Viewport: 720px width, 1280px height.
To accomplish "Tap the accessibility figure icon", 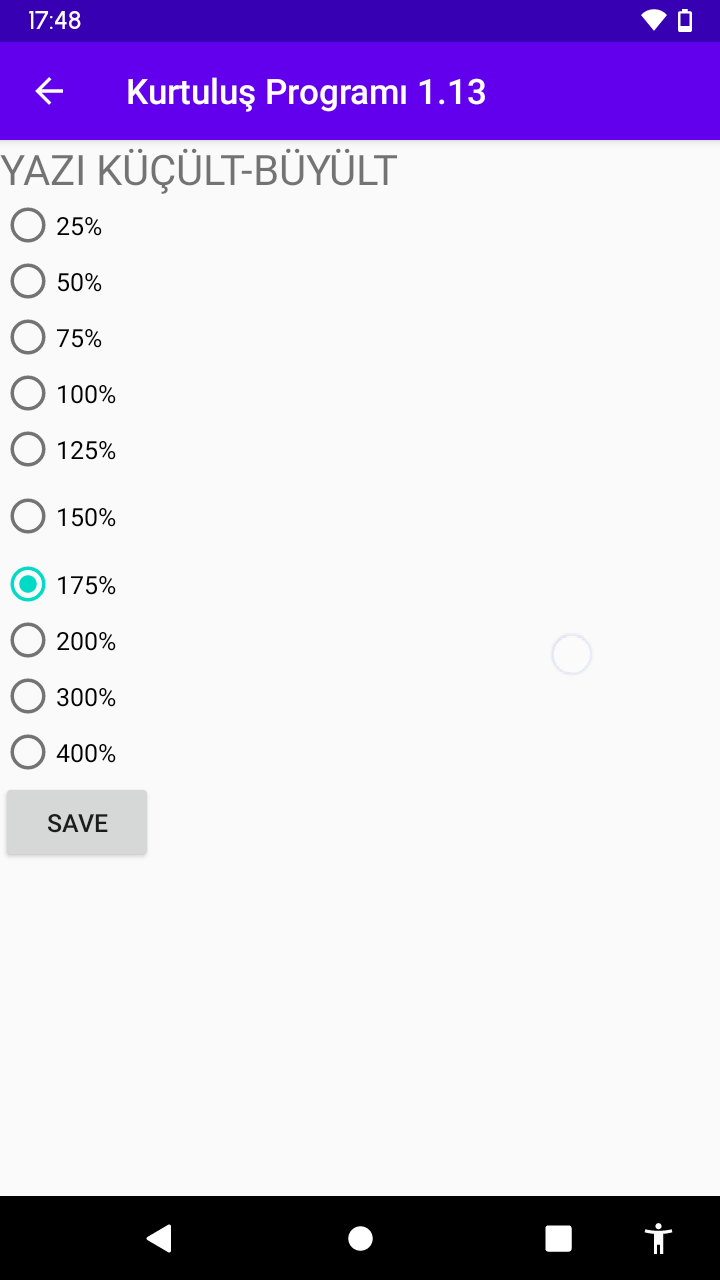I will [658, 1239].
